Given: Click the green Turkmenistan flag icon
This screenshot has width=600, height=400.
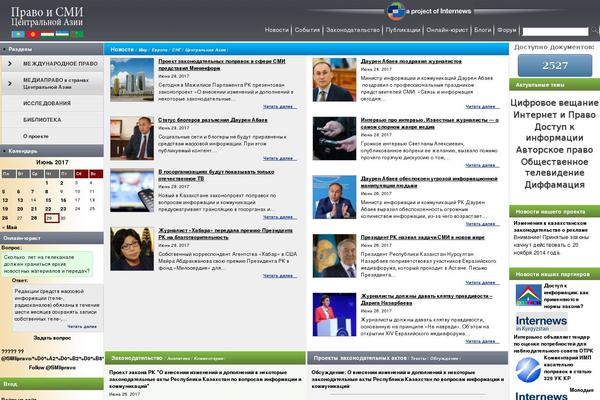Looking at the screenshot, I should point(77,35).
